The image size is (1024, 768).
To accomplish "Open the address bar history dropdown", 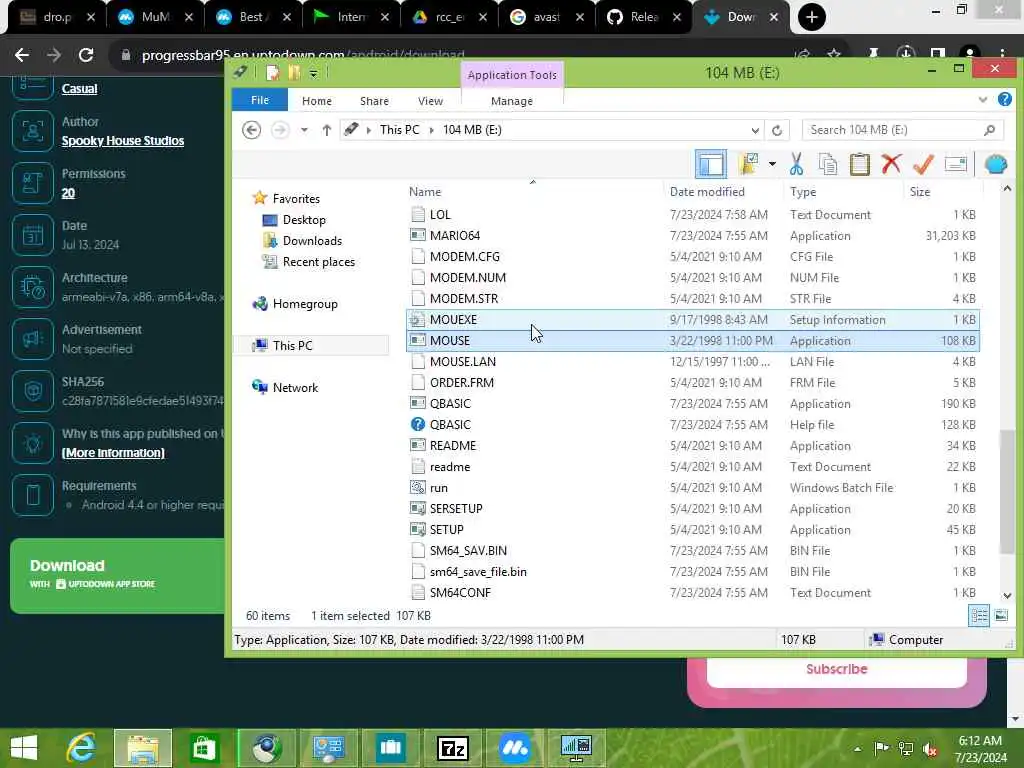I will (x=755, y=130).
